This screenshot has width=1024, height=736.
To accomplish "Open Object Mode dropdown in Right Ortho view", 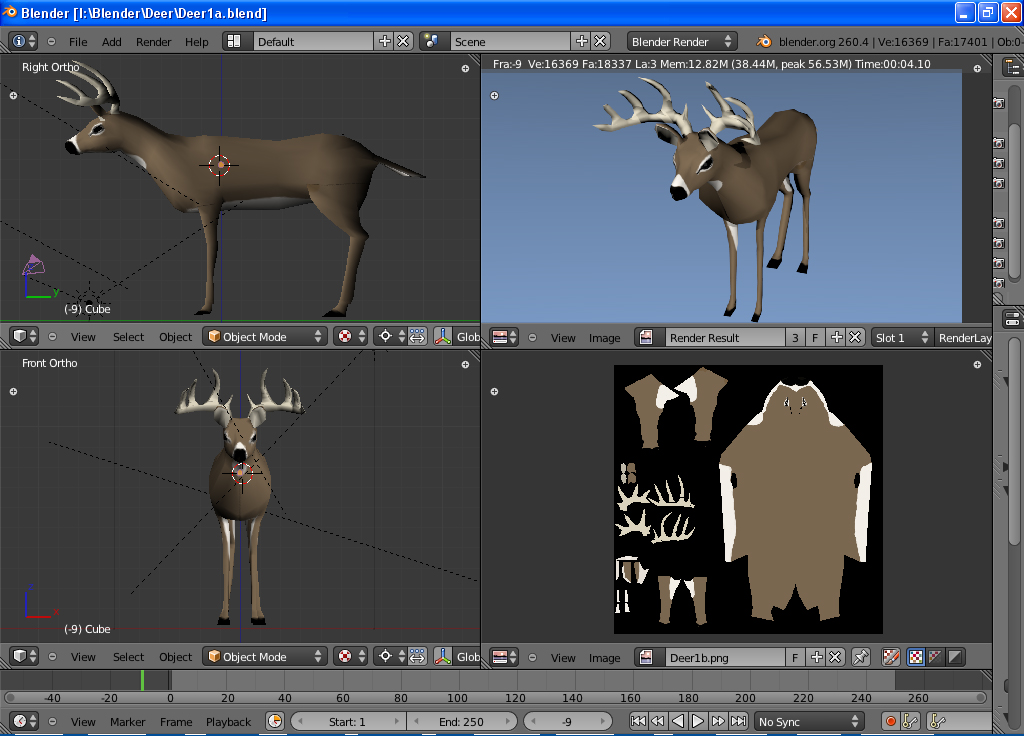I will coord(265,337).
